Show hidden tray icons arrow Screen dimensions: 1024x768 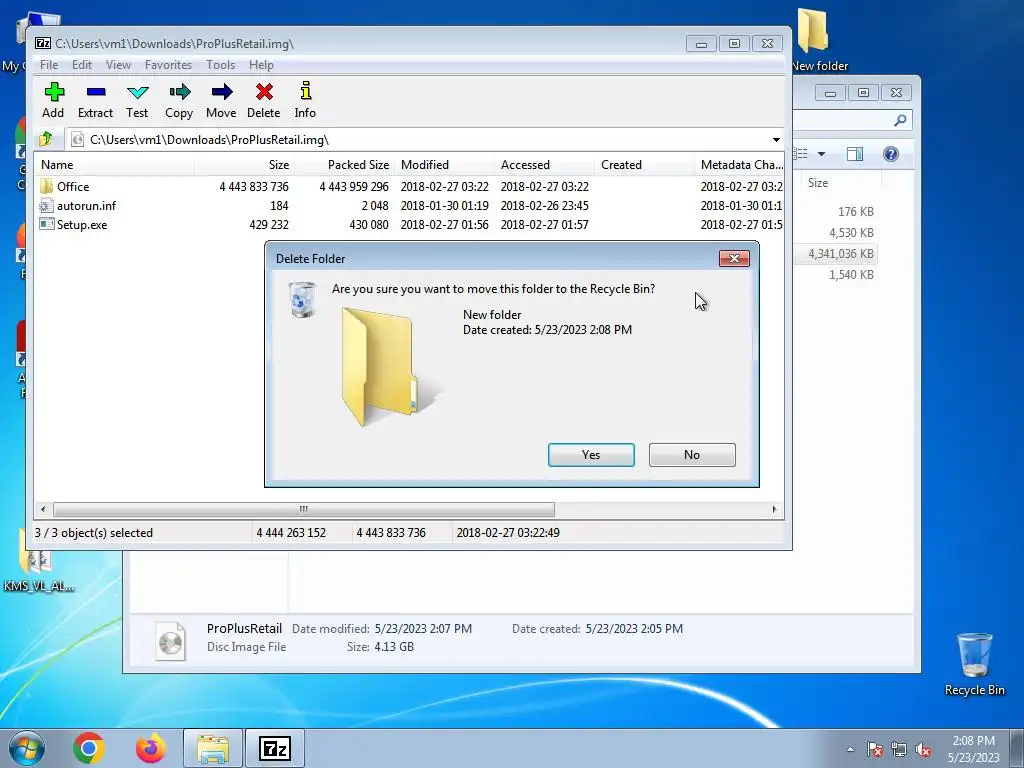pyautogui.click(x=850, y=749)
